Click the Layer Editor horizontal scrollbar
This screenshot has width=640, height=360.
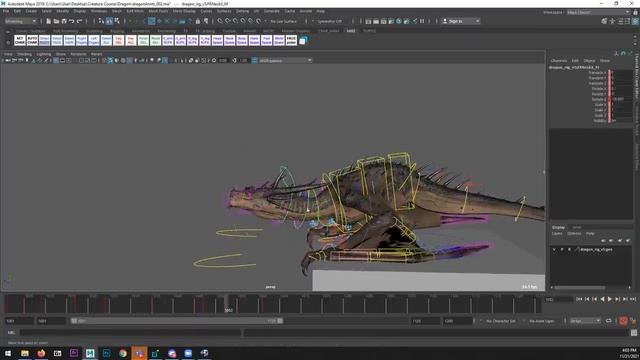579,288
